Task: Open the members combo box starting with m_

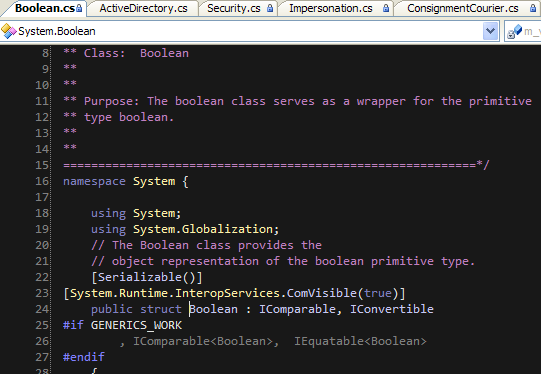Action: 523,31
